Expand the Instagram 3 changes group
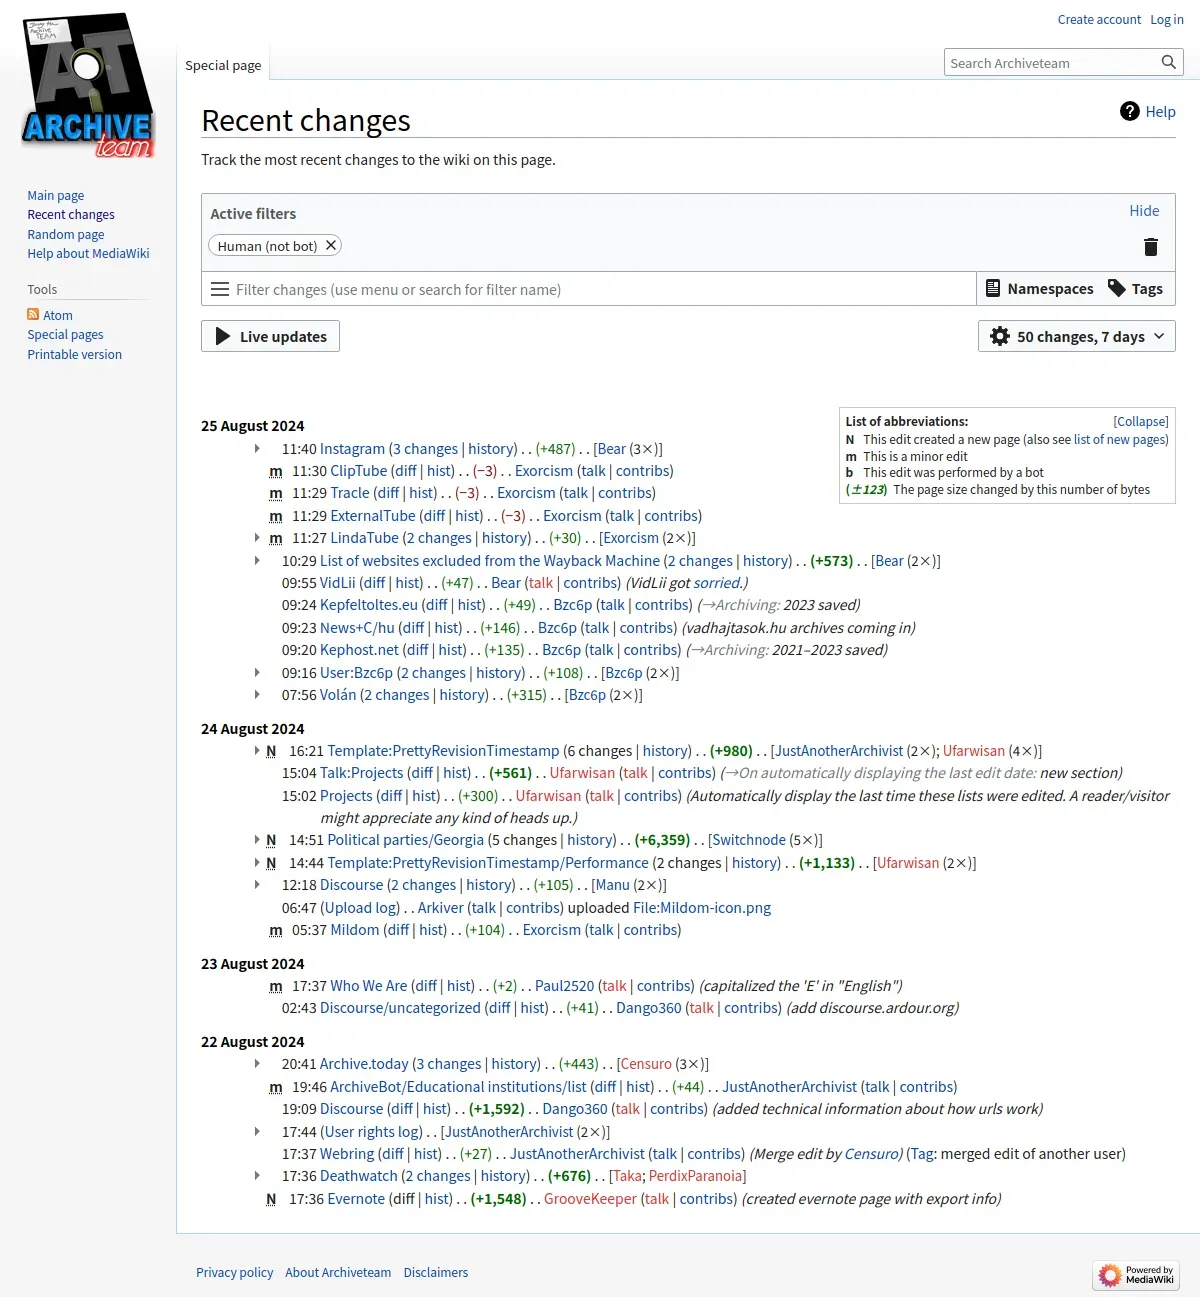1200x1297 pixels. [257, 449]
